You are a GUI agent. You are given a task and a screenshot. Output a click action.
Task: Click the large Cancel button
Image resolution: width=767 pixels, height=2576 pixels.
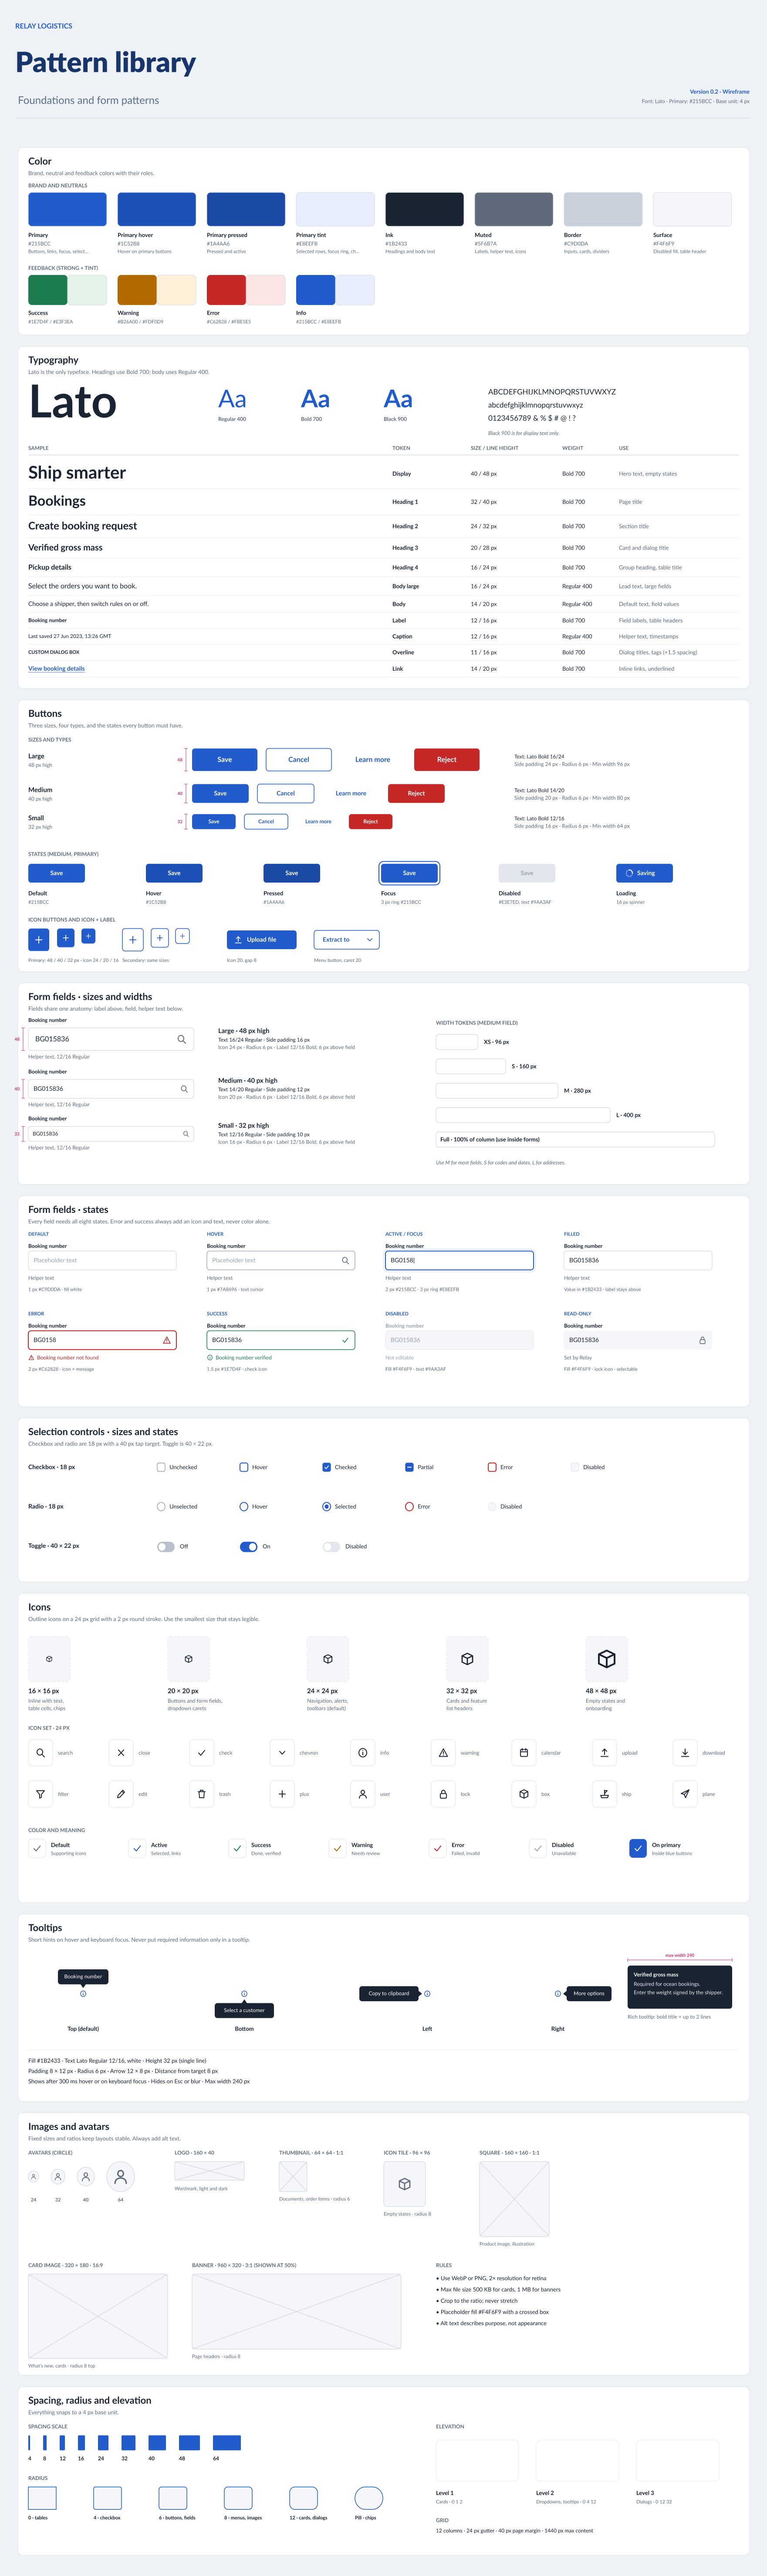(298, 759)
